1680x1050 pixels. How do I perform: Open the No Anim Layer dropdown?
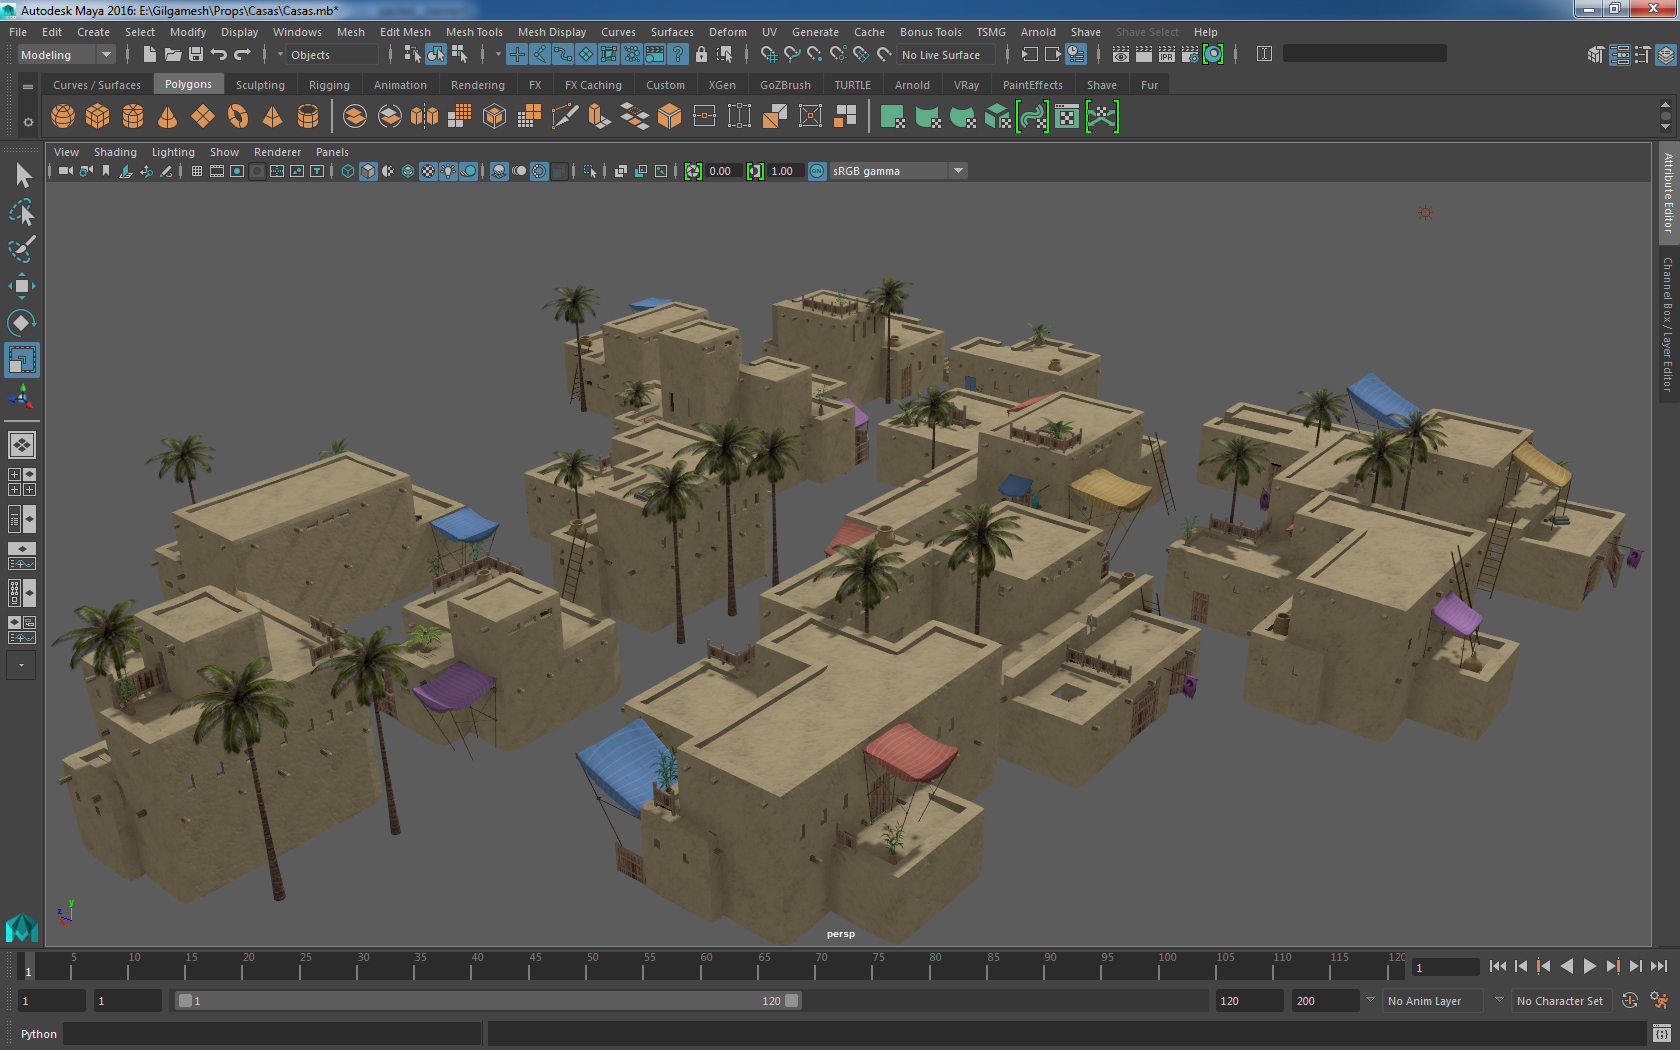pos(1431,1001)
